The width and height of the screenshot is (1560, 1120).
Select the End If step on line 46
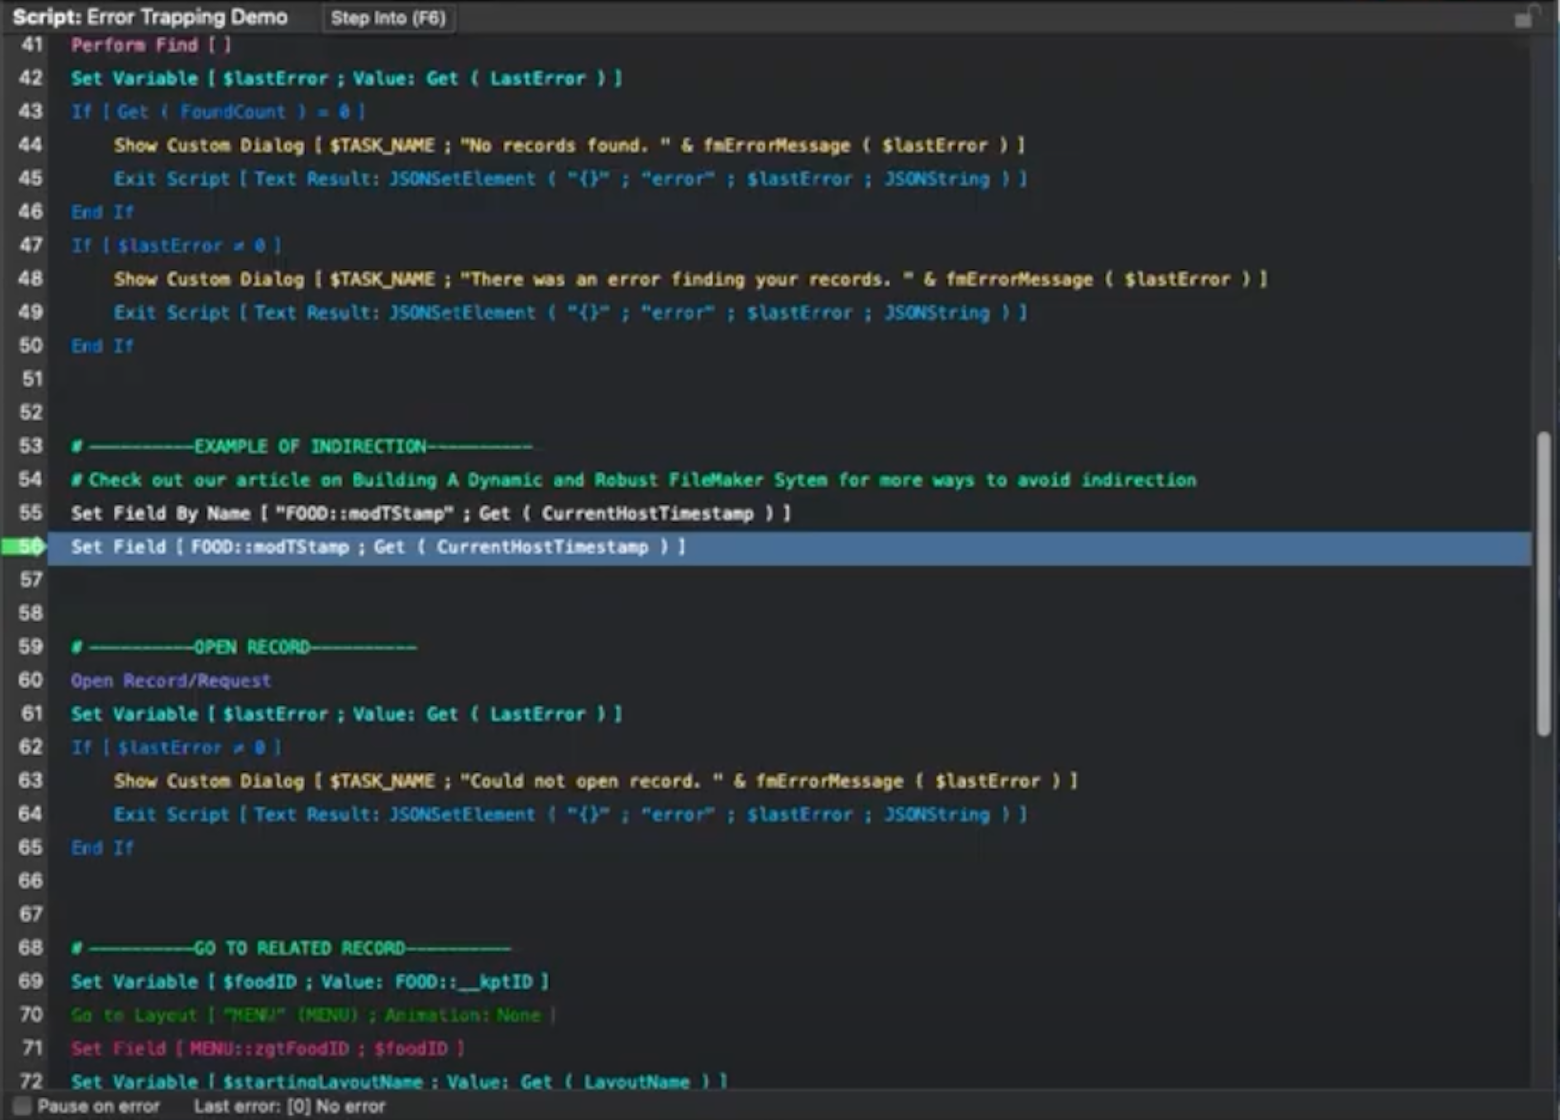789,212
